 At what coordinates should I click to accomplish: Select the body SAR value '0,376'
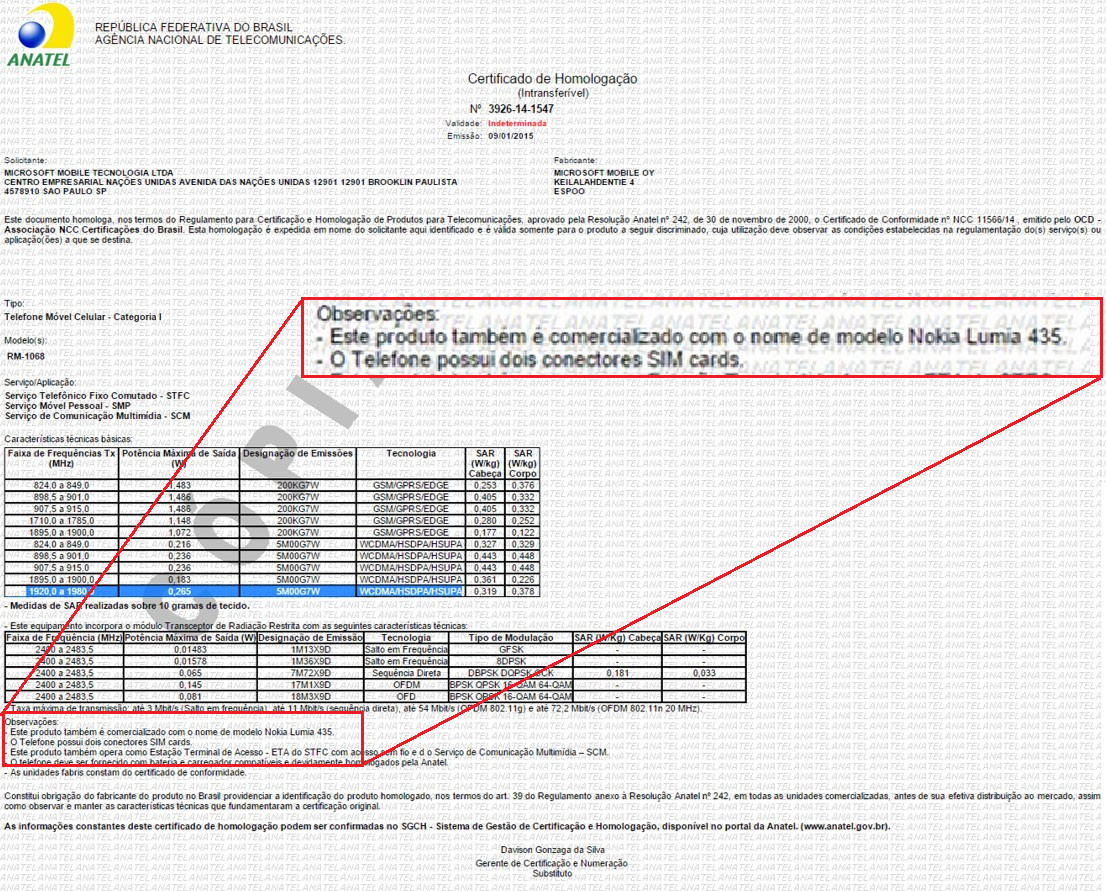[523, 485]
